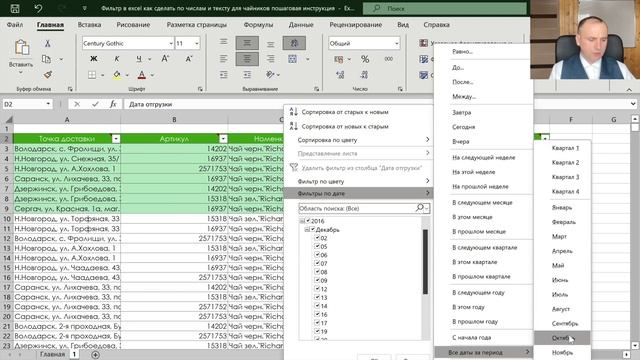The width and height of the screenshot is (640, 360).
Task: Decrease font size with small A icon
Action: [x=189, y=59]
